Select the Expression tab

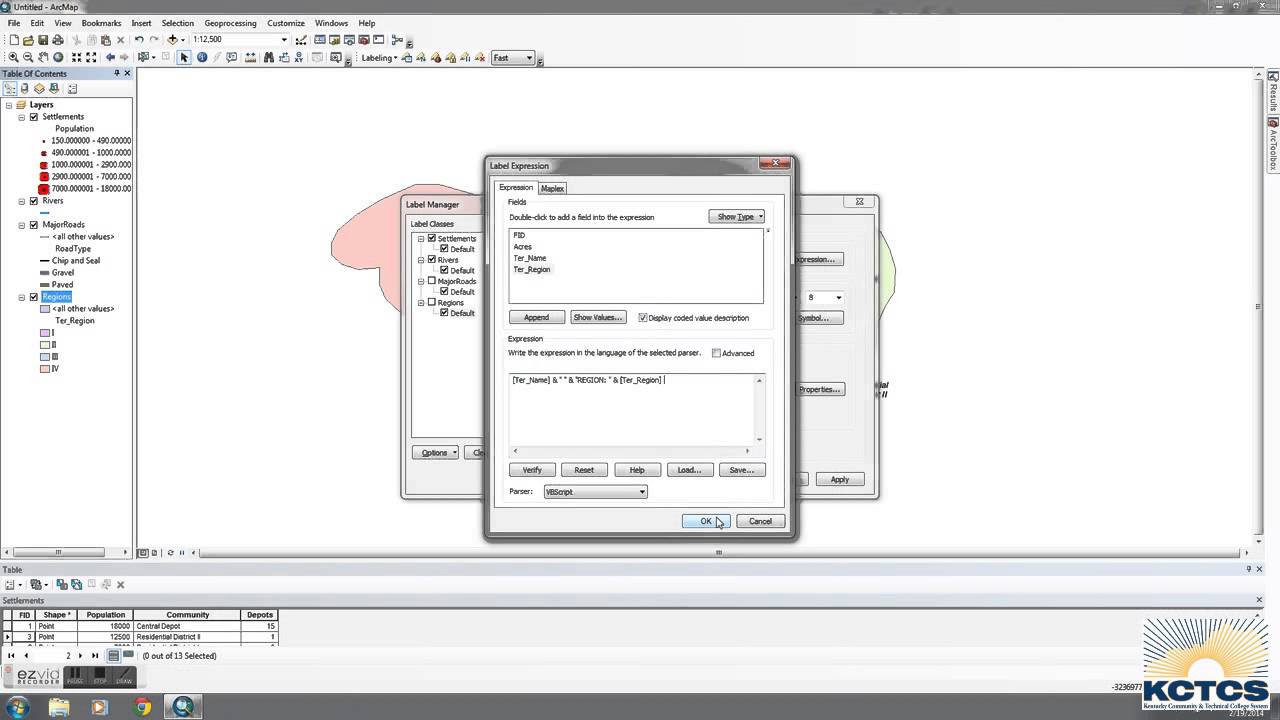tap(516, 187)
